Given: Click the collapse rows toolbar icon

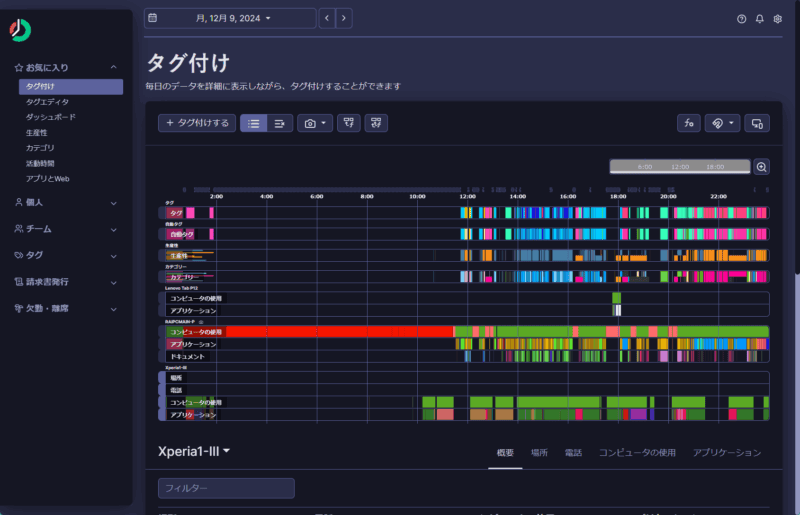Looking at the screenshot, I should pos(376,123).
